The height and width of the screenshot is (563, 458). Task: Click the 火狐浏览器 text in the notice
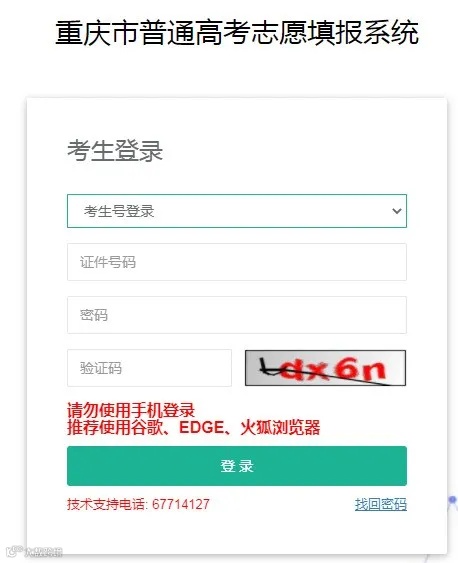click(280, 427)
